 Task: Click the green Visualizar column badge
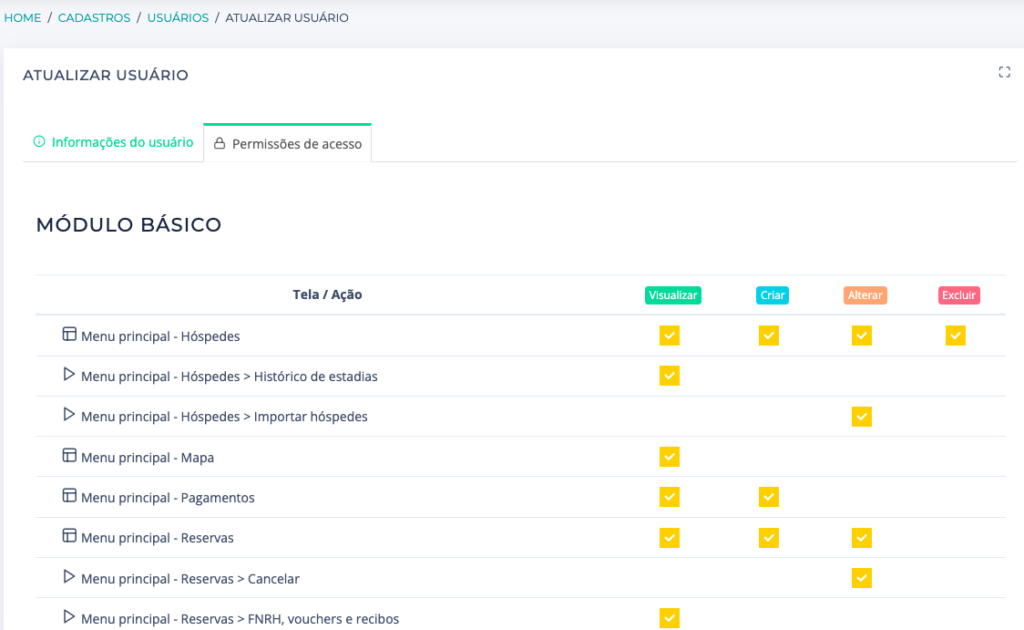coord(673,295)
